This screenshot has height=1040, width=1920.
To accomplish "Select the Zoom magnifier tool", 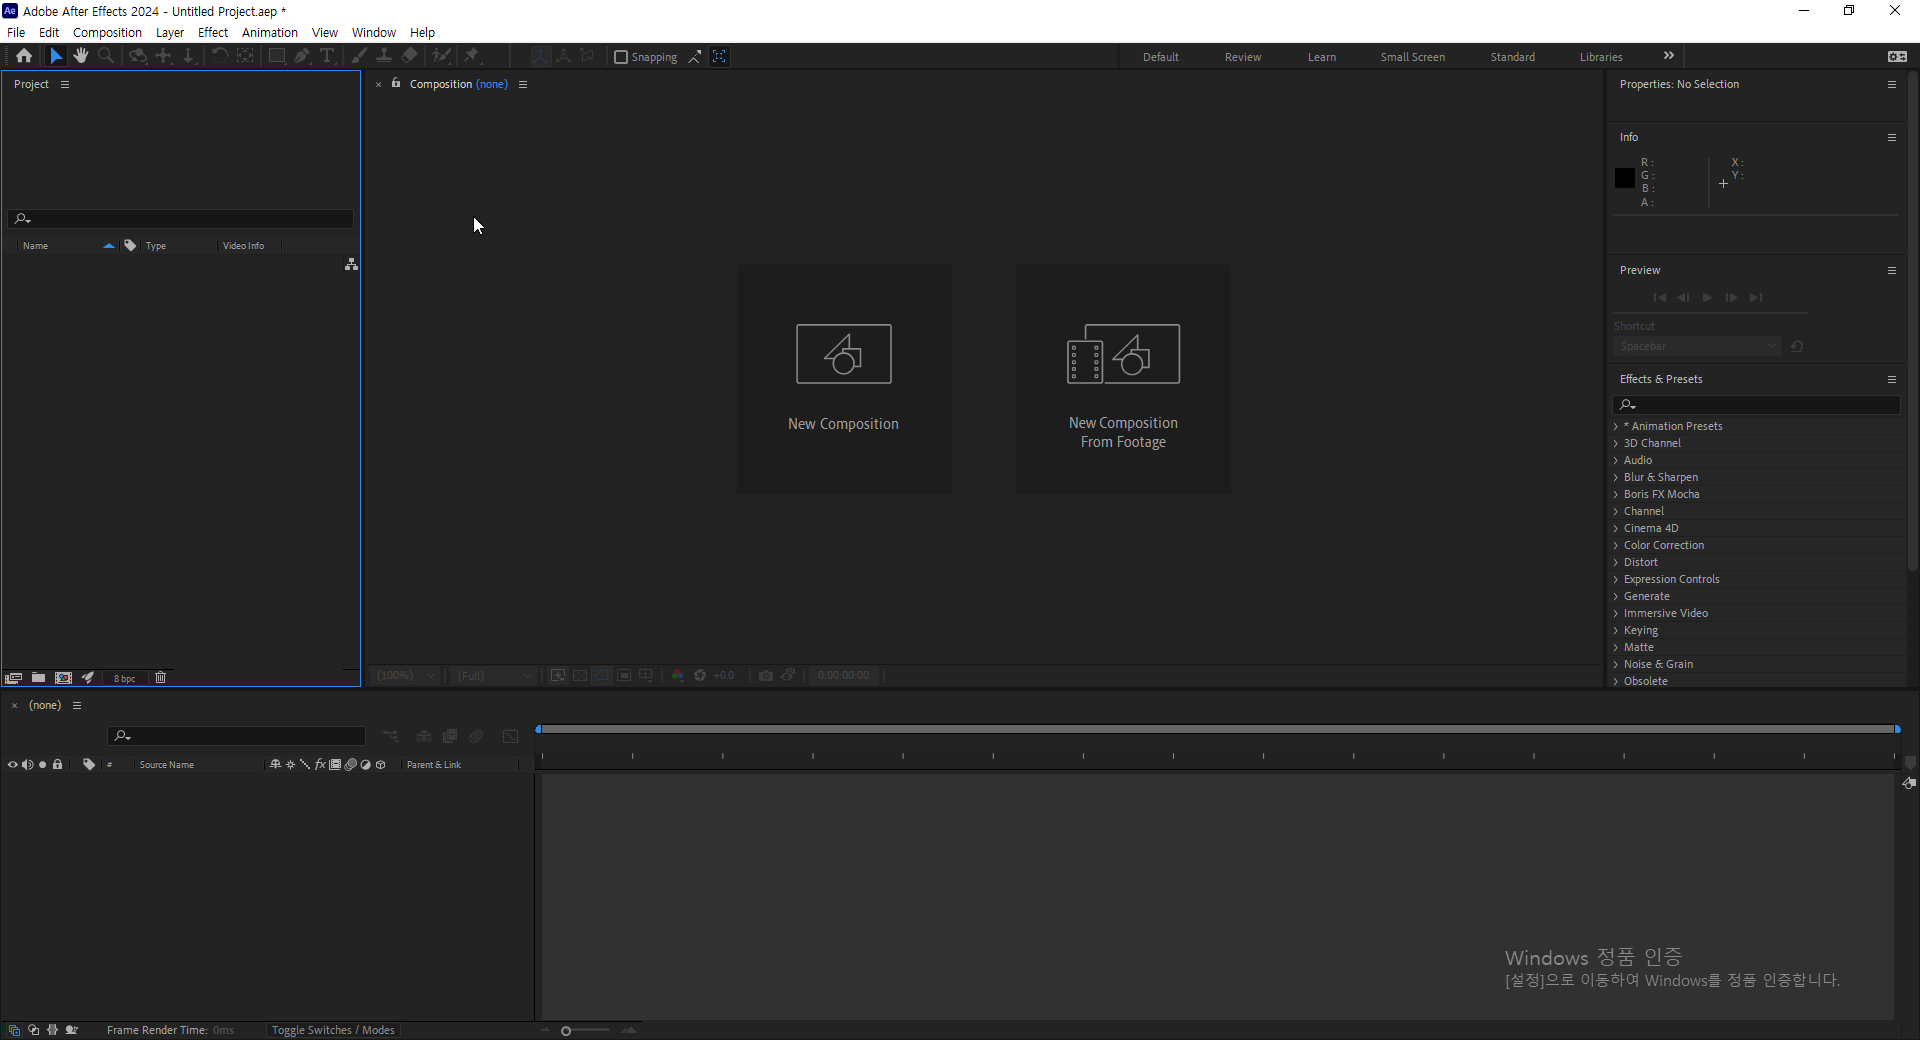I will tap(106, 56).
